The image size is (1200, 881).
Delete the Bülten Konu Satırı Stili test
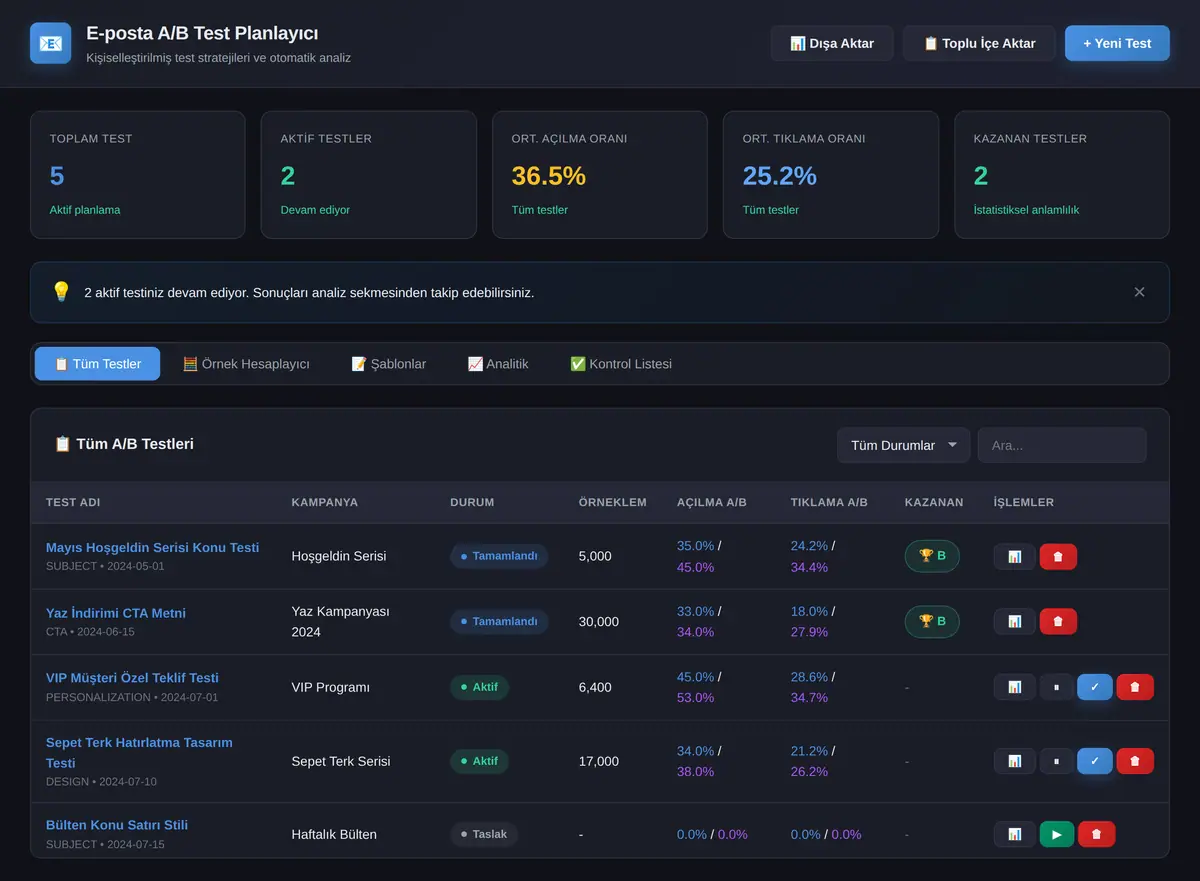coord(1097,834)
